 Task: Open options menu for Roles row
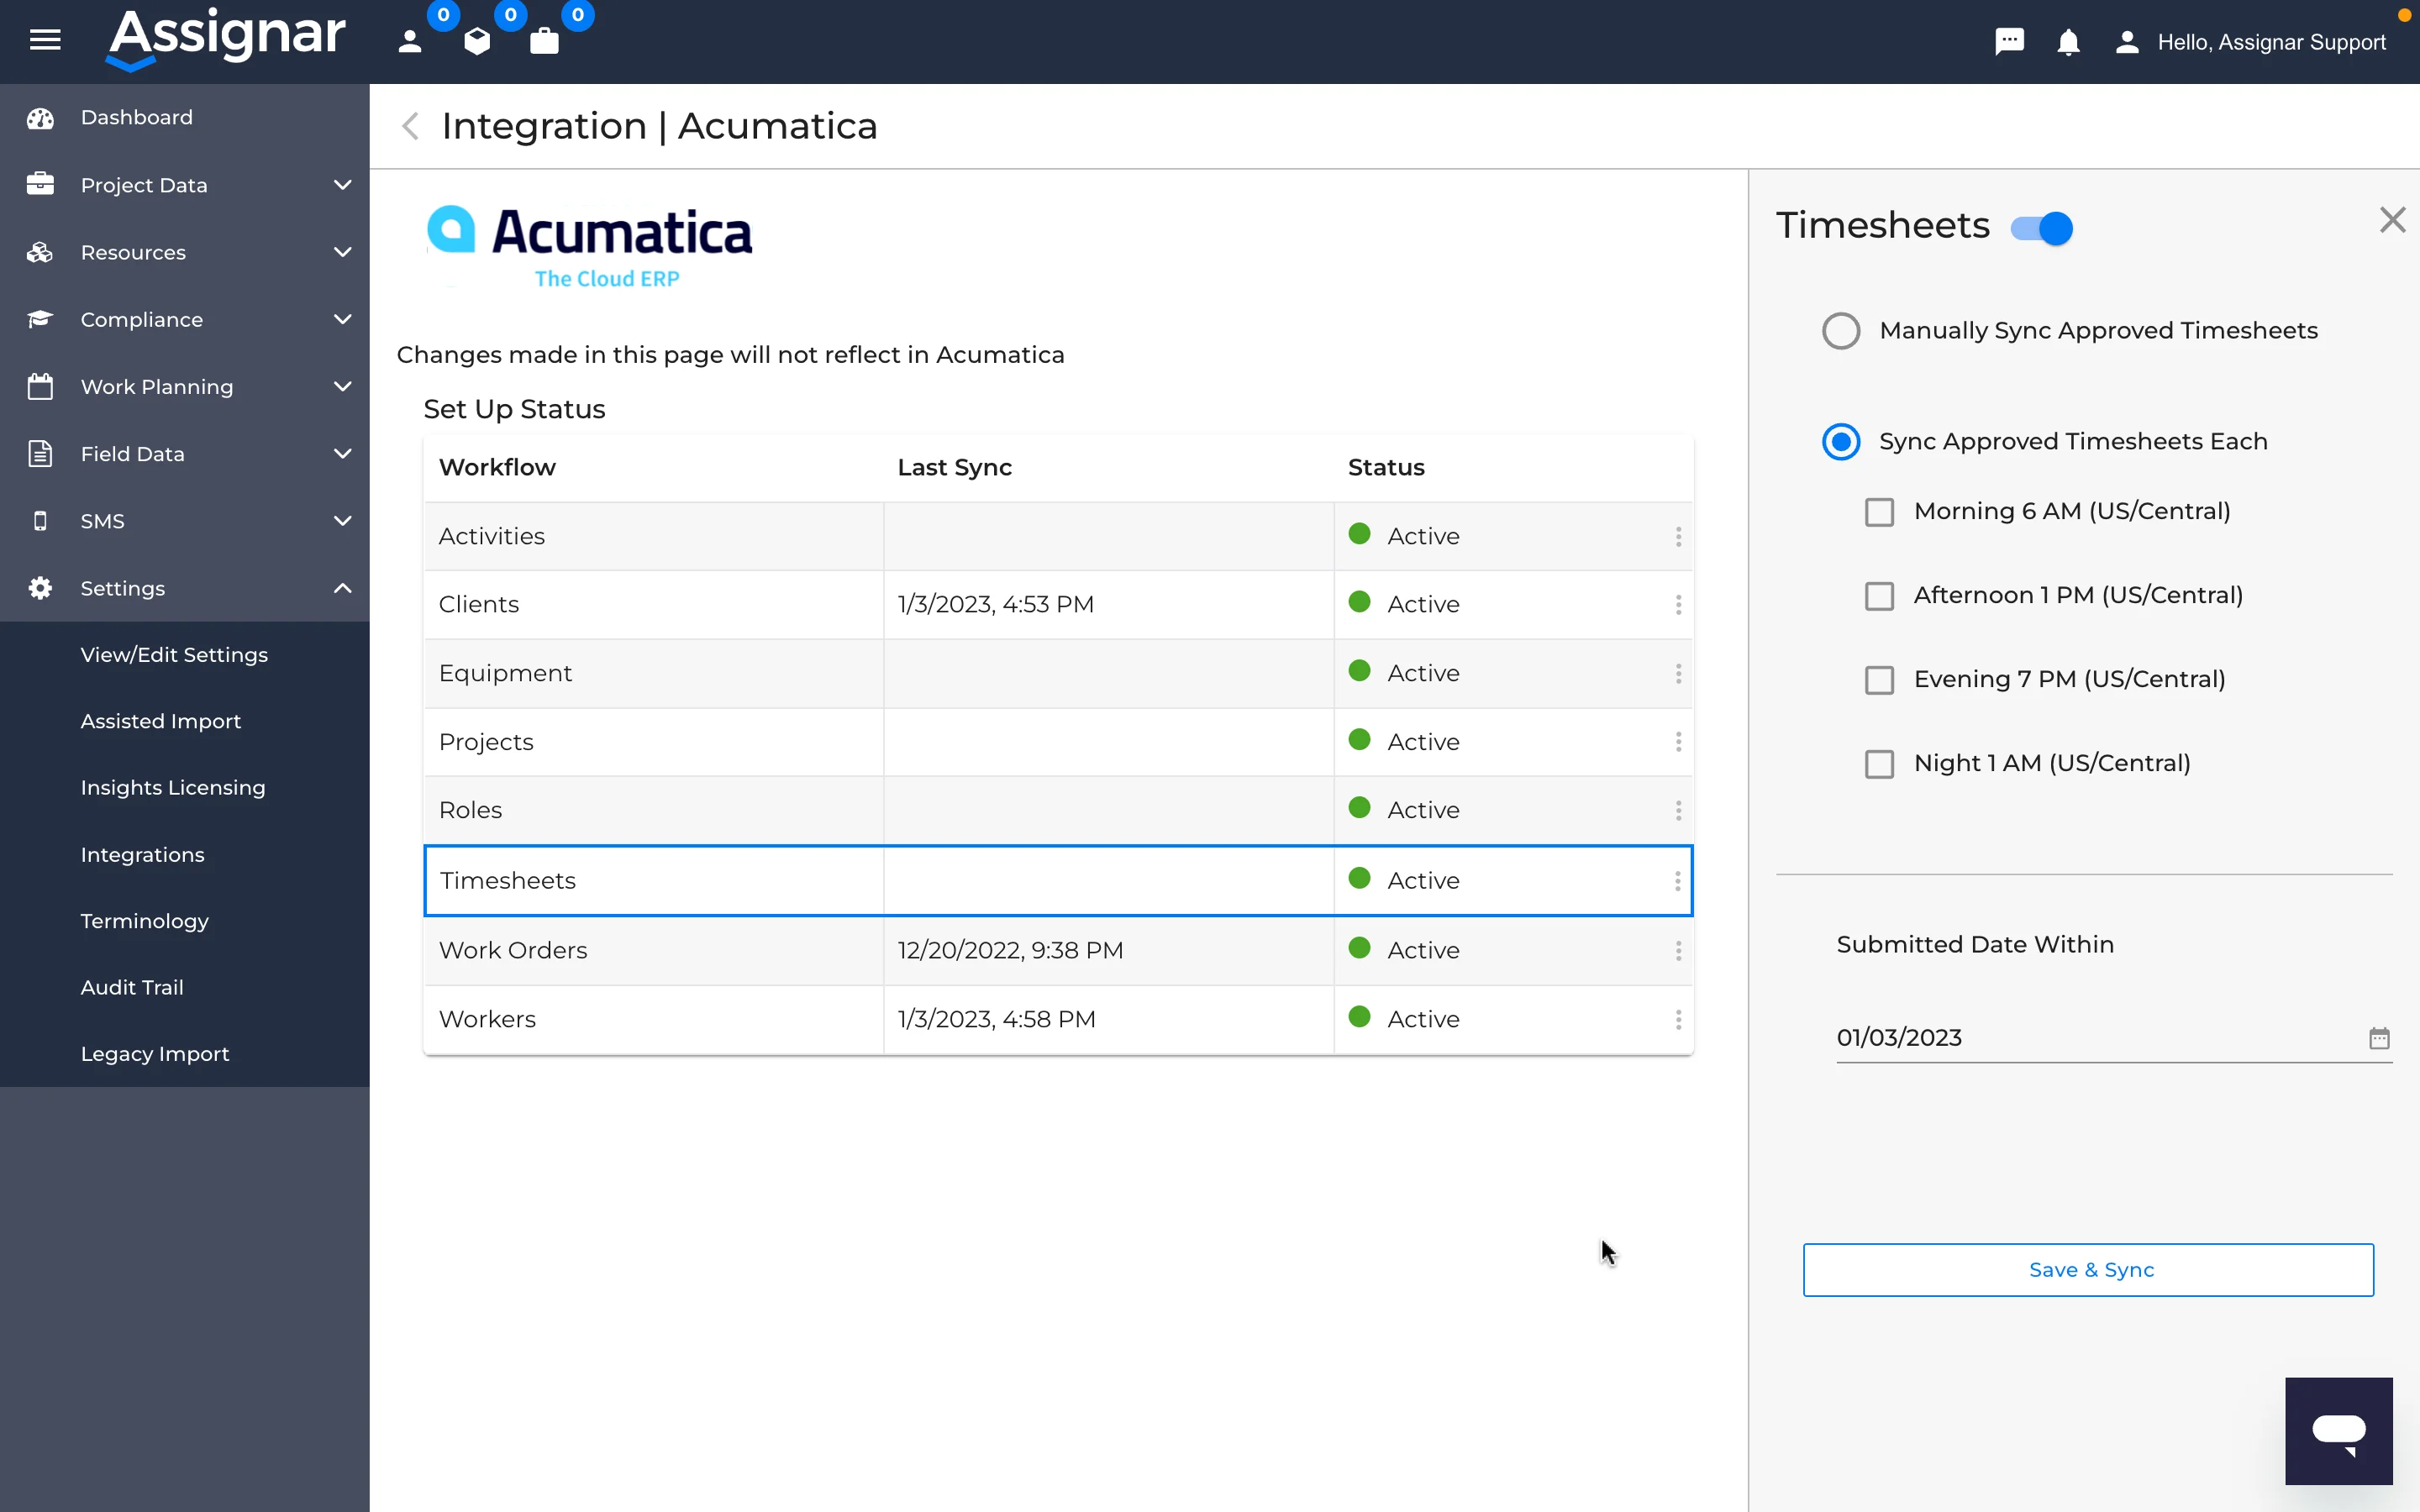pos(1678,811)
